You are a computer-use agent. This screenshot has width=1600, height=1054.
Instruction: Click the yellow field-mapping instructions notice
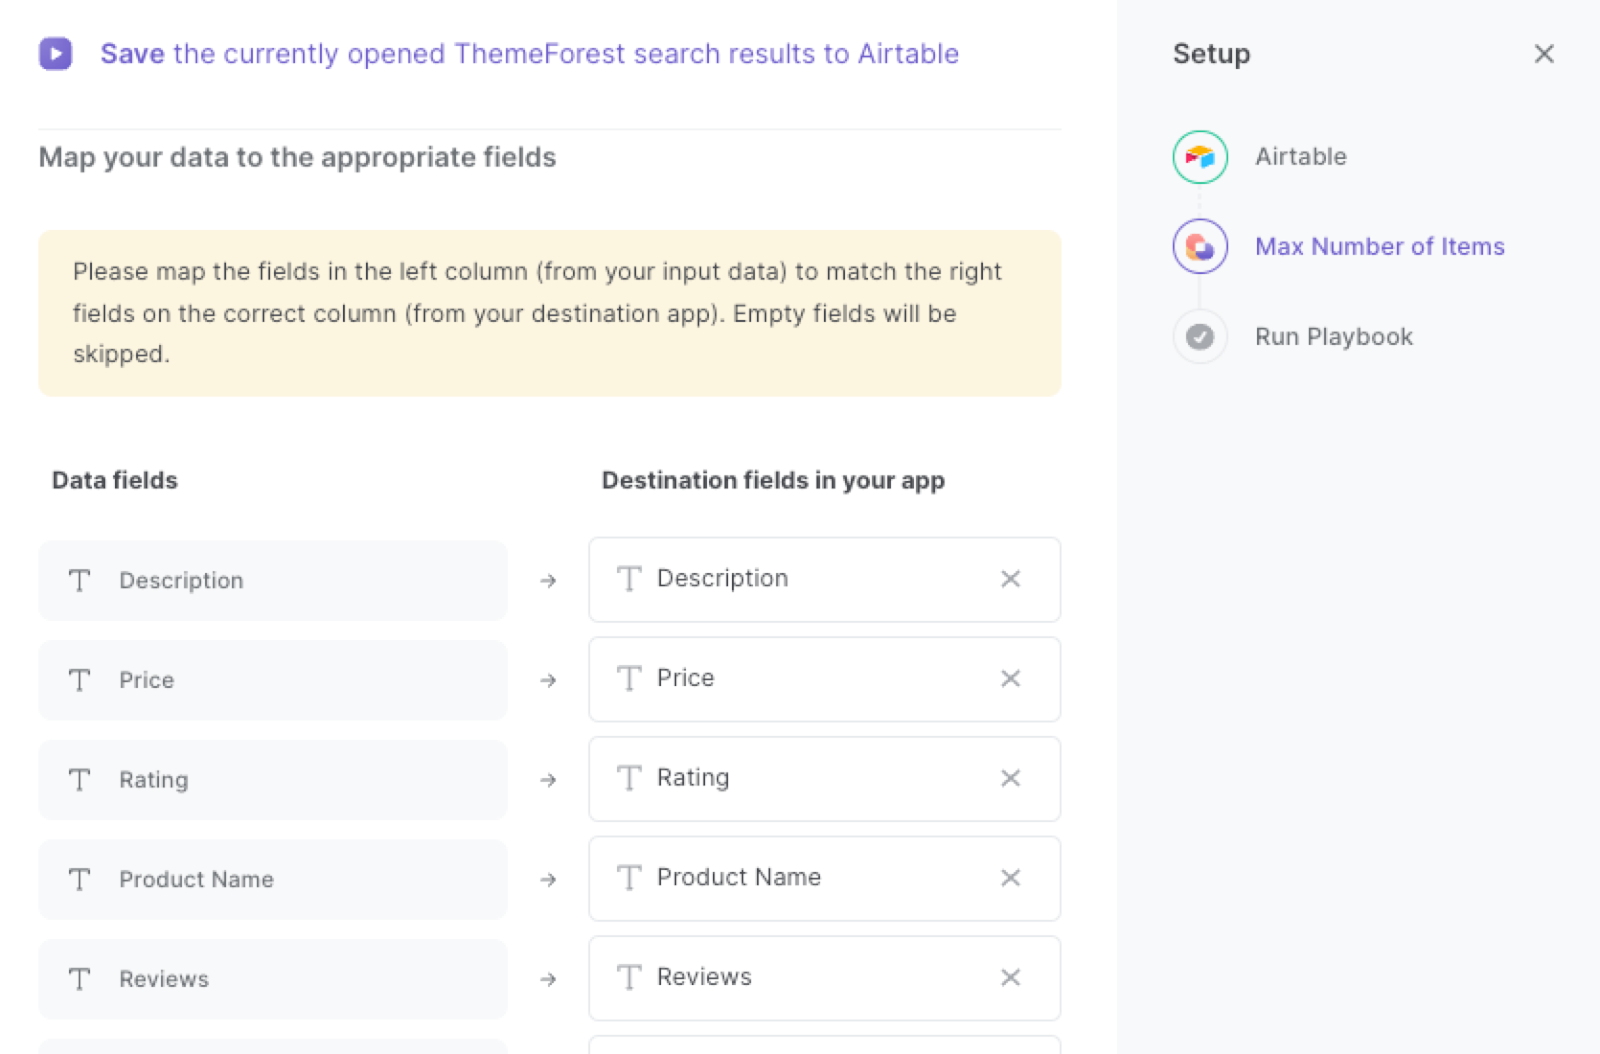pyautogui.click(x=549, y=313)
